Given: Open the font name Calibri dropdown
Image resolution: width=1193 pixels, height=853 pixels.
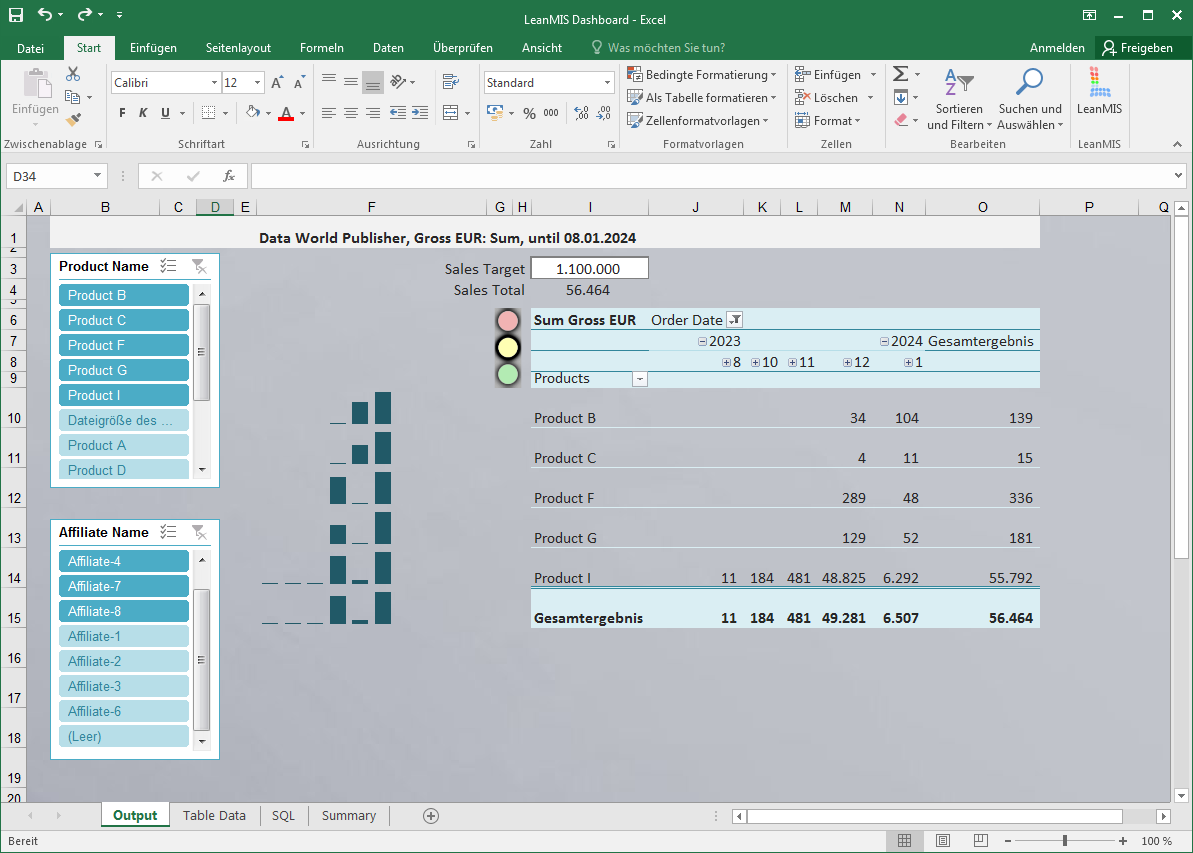Looking at the screenshot, I should tap(214, 83).
